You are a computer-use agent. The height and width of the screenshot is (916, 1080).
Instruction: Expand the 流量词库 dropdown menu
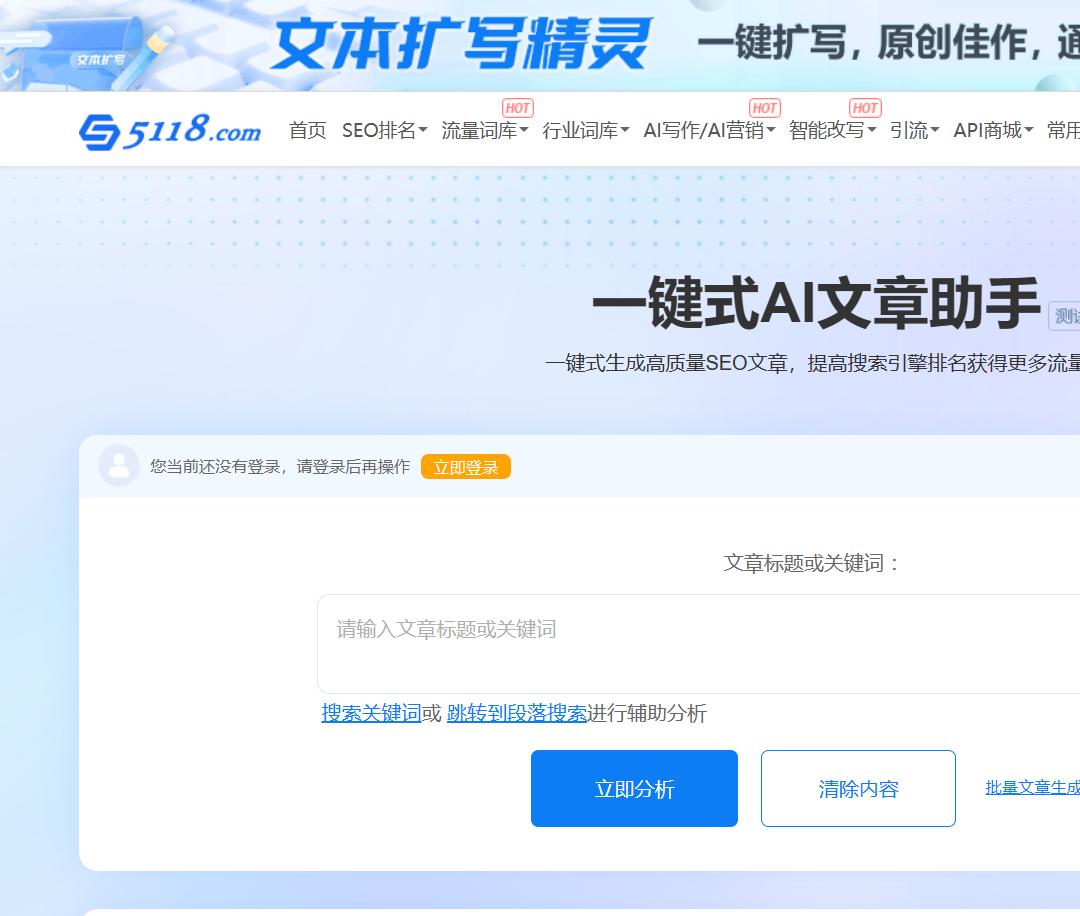pos(484,130)
